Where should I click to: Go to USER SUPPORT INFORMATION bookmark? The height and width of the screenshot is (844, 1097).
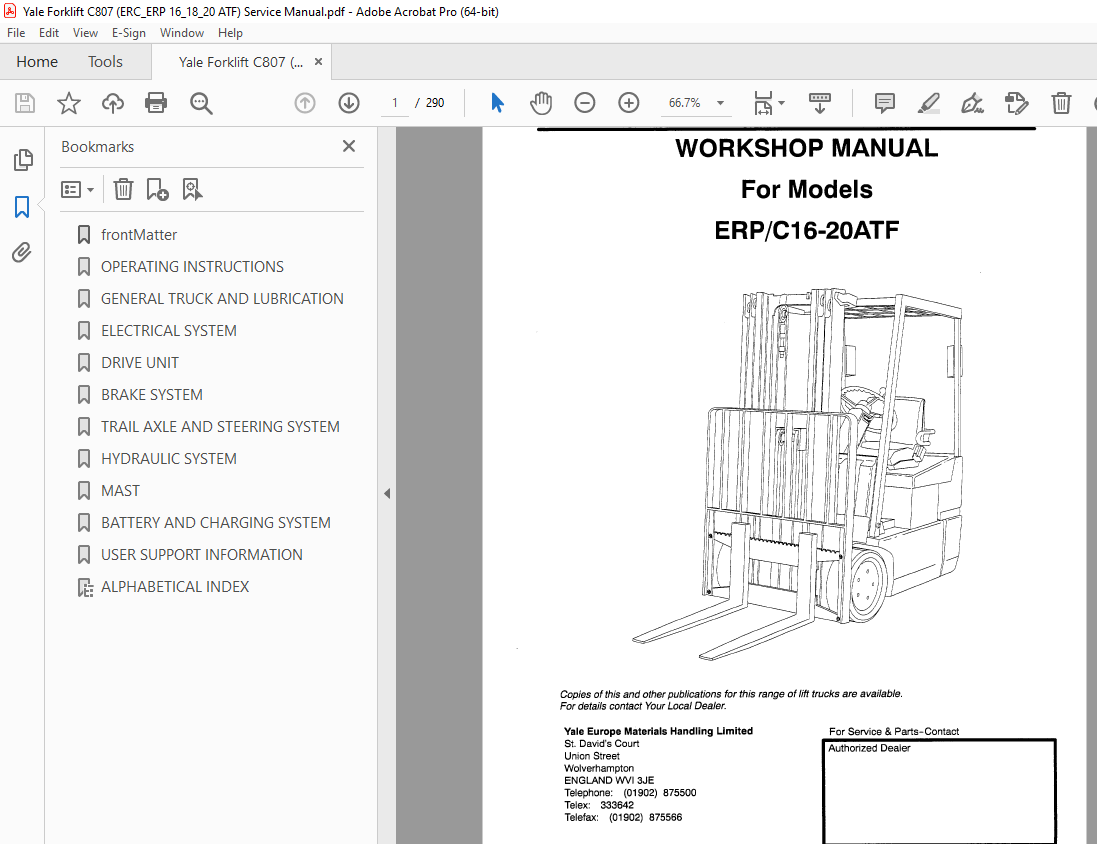click(201, 554)
